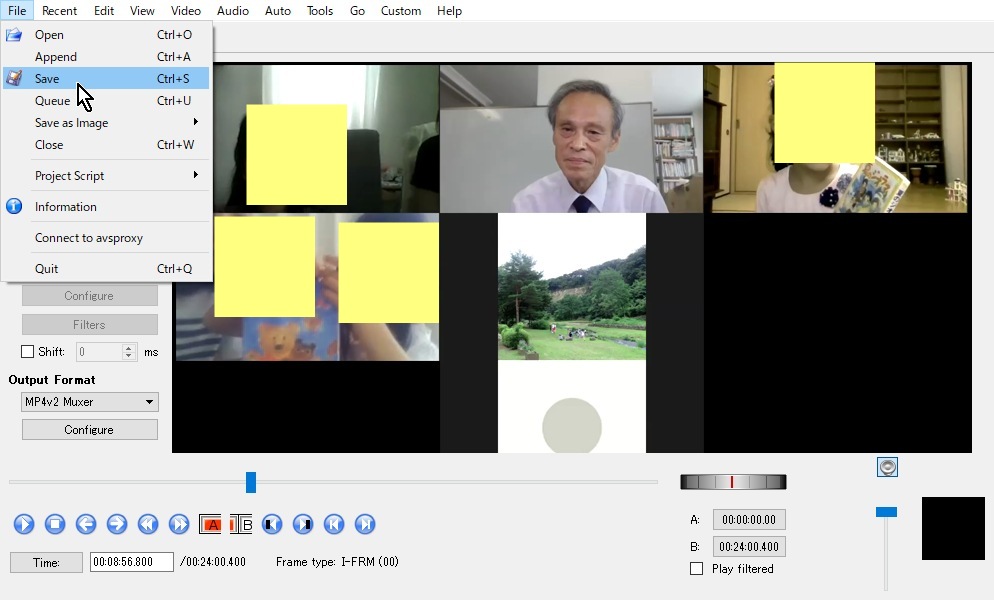The width and height of the screenshot is (994, 600).
Task: Select Queue from File menu
Action: (x=106, y=100)
